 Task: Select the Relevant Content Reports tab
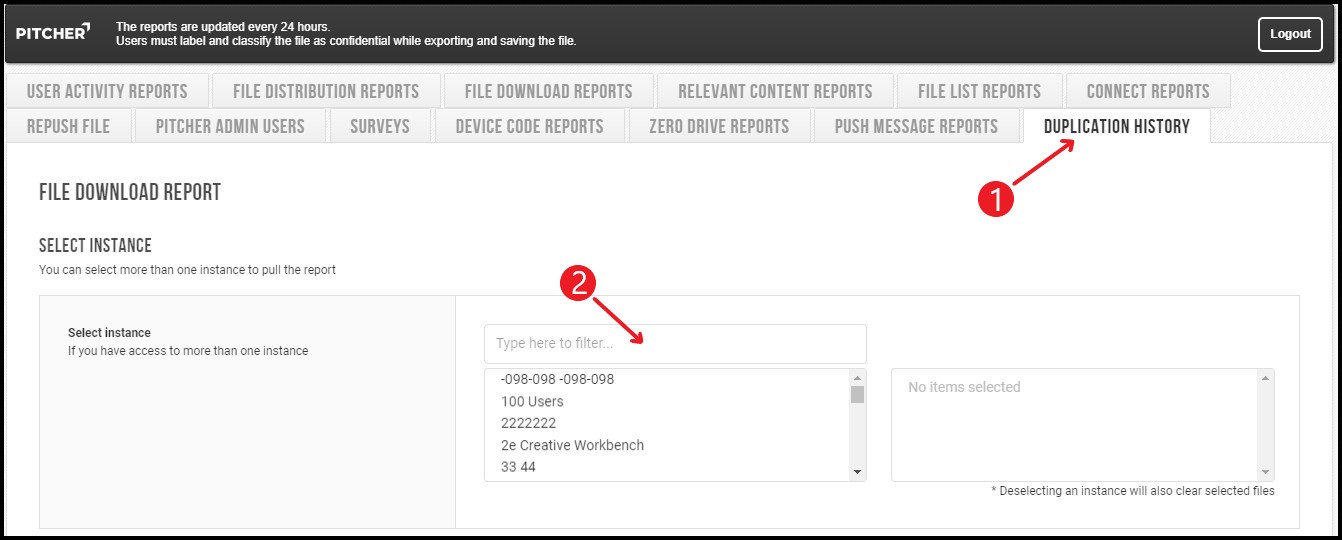tap(775, 91)
